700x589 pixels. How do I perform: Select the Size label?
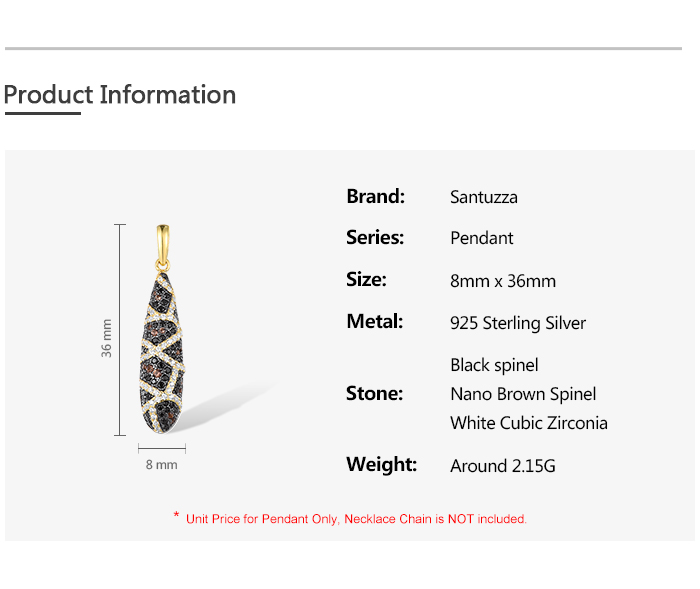coord(366,280)
